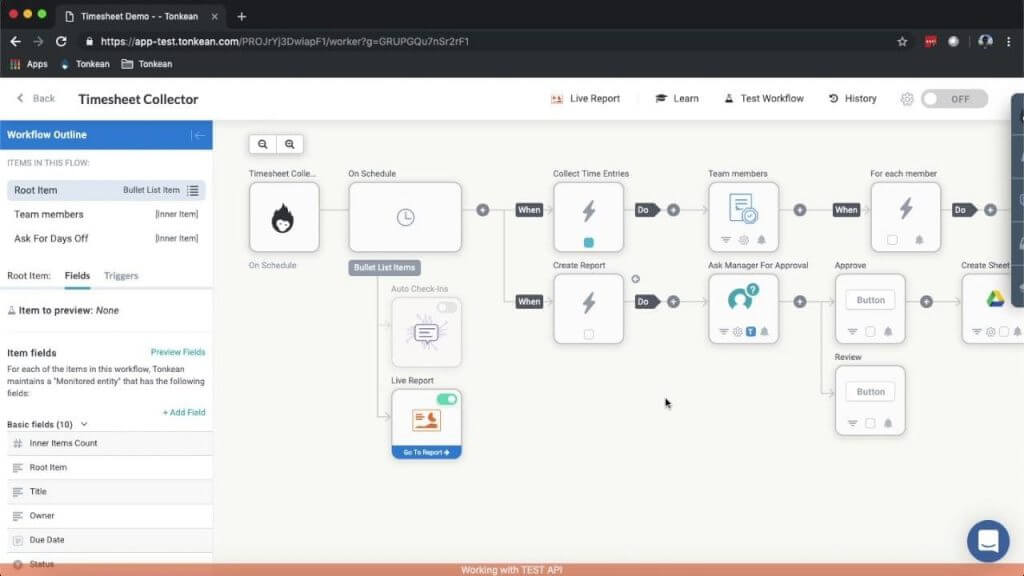Screen dimensions: 1024x576
Task: Select Ask For Days Off in outline
Action: pyautogui.click(x=106, y=238)
